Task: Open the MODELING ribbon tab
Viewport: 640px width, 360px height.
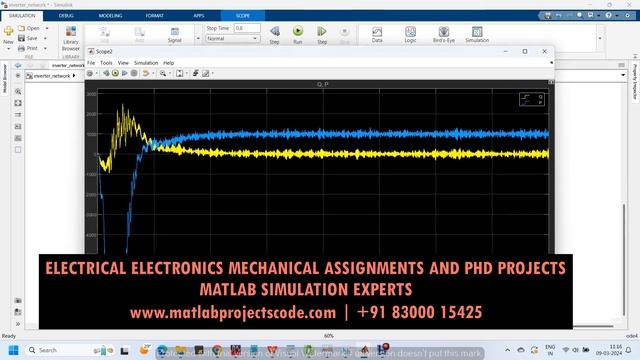Action: [110, 16]
